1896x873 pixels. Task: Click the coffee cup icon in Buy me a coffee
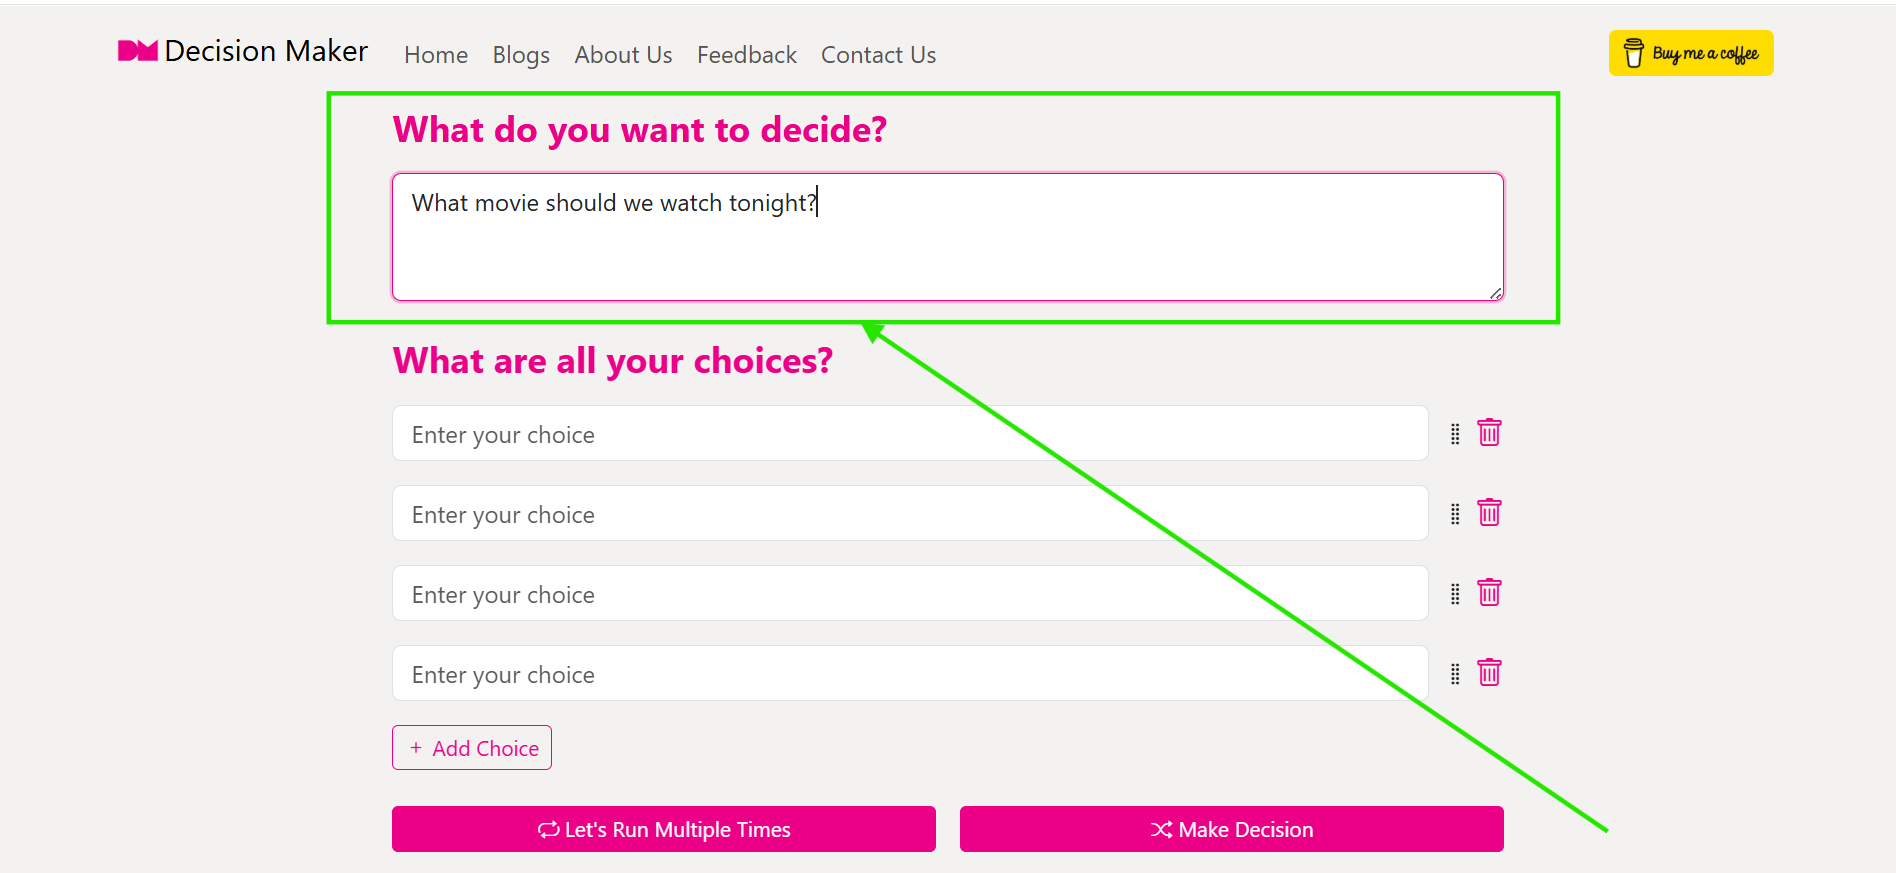[x=1634, y=53]
